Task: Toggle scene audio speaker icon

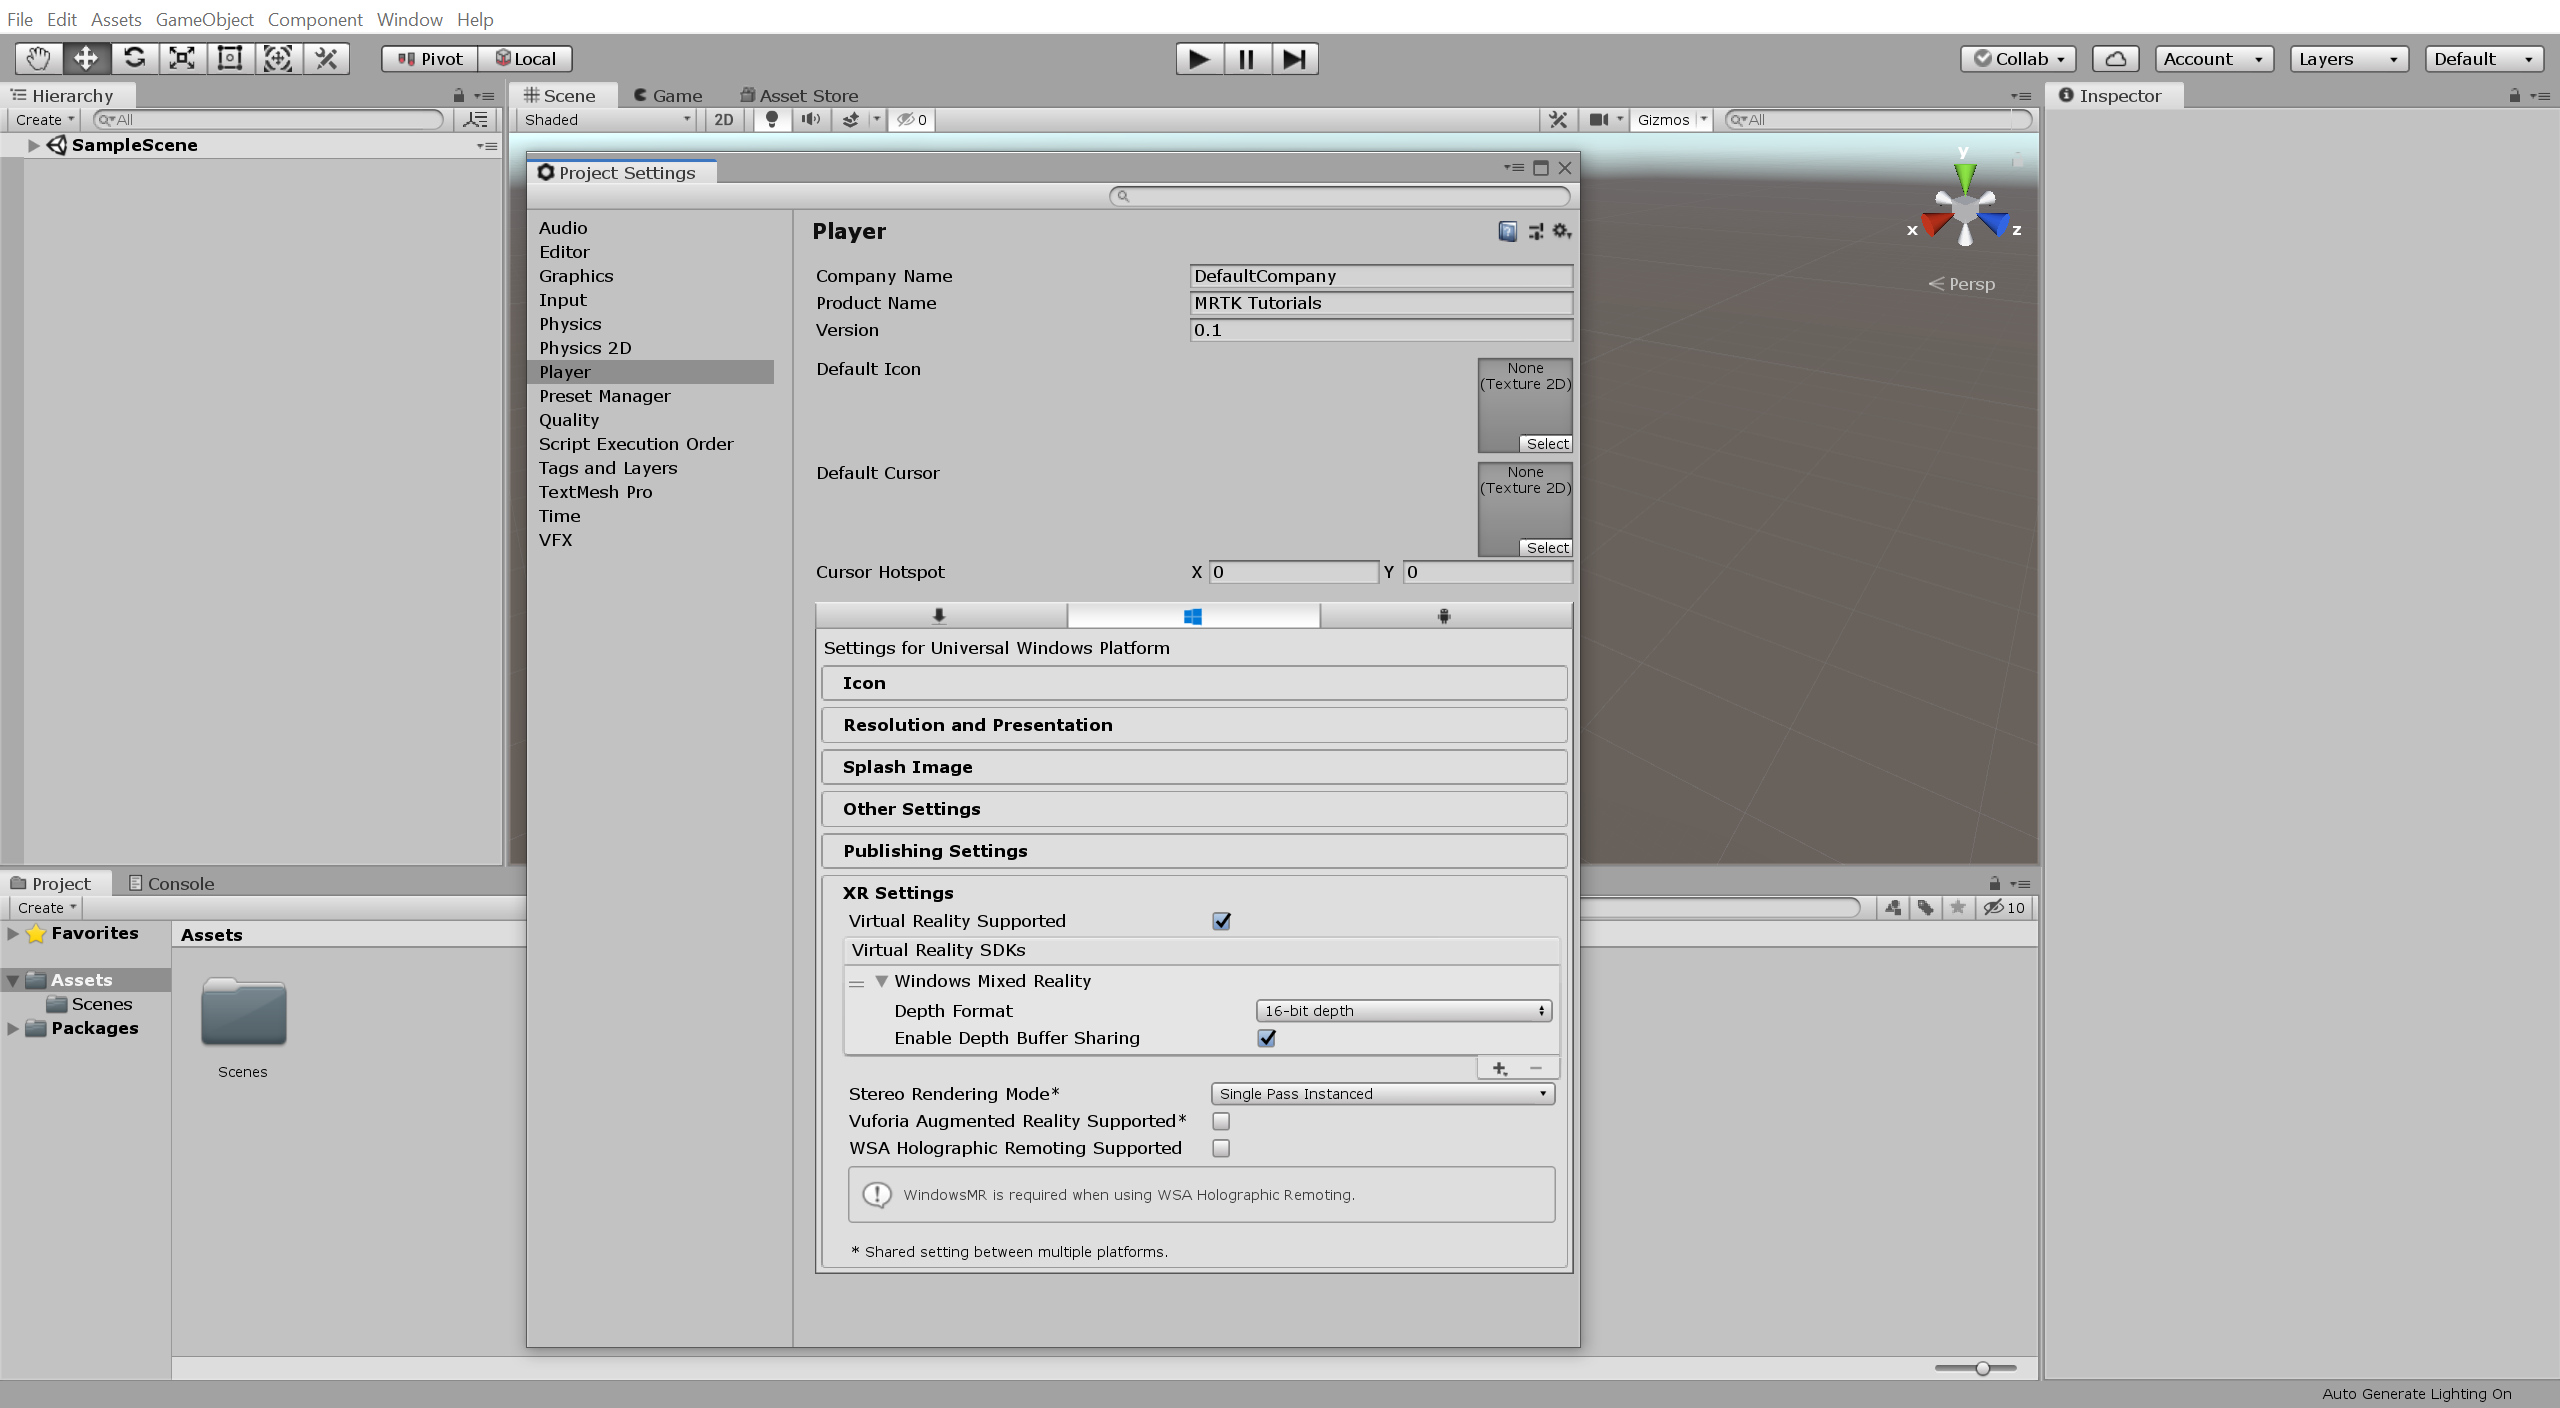Action: click(x=810, y=120)
